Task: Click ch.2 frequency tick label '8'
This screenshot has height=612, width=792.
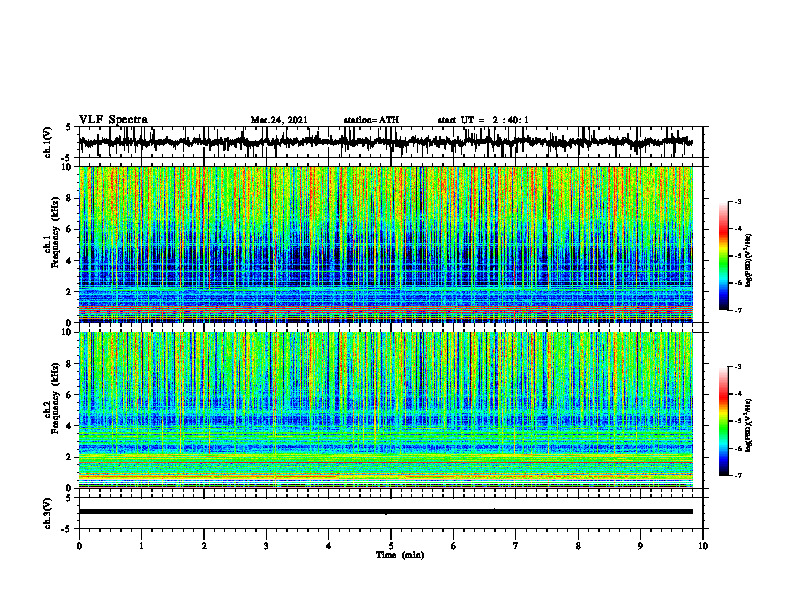Action: (70, 364)
